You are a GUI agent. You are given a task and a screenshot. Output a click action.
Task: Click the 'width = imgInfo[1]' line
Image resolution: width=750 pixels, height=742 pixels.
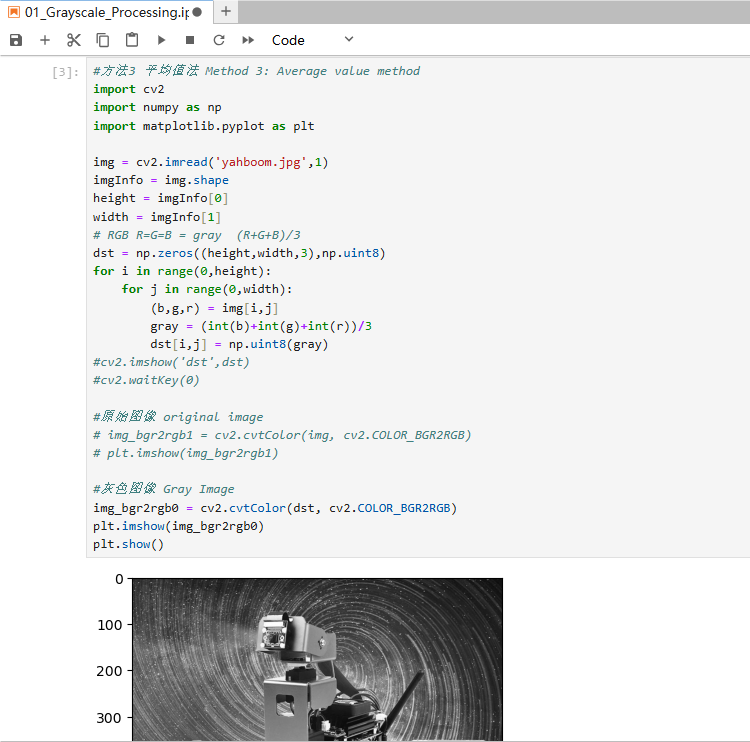(x=157, y=217)
